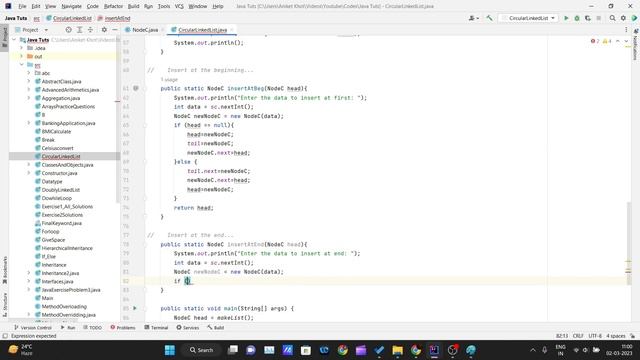Click the gutter icon at insertAtBeg line

(136, 88)
